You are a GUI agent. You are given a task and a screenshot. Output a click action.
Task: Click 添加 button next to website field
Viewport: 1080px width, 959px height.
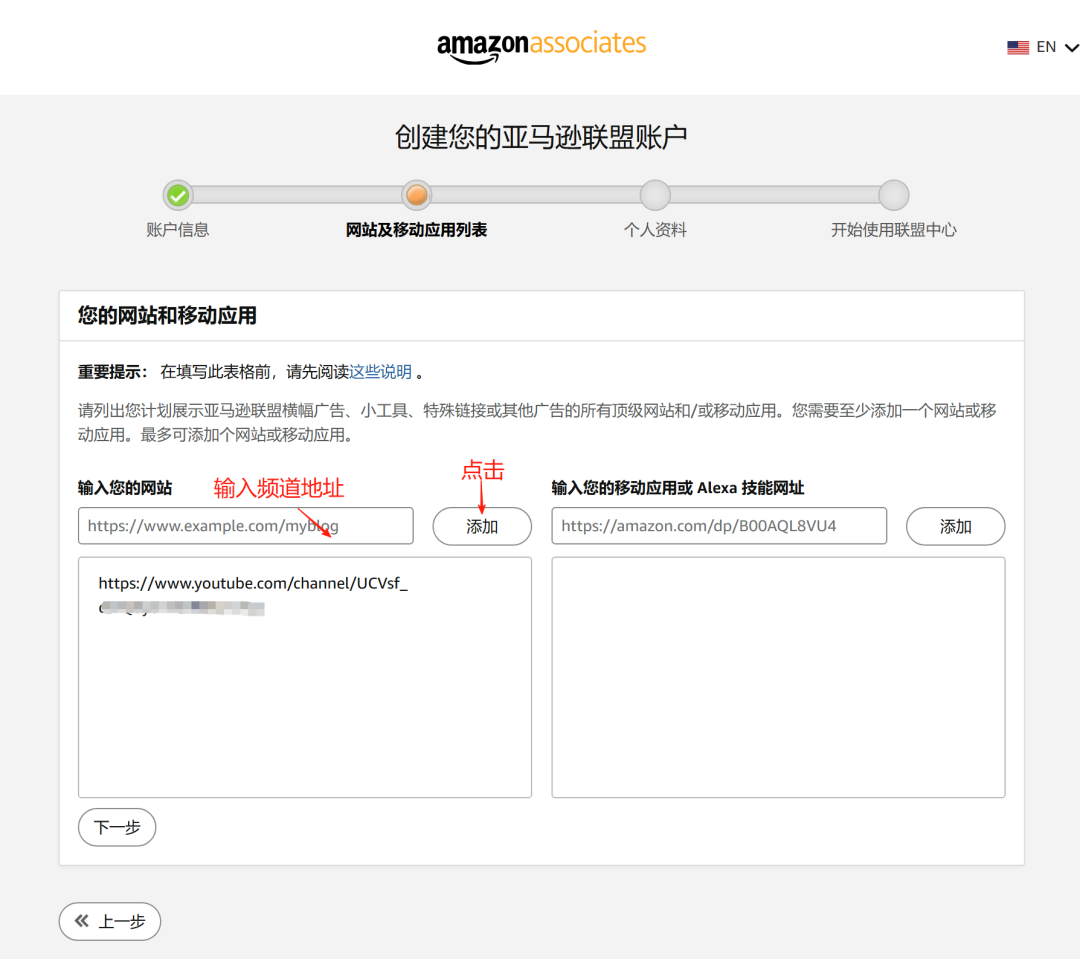482,526
